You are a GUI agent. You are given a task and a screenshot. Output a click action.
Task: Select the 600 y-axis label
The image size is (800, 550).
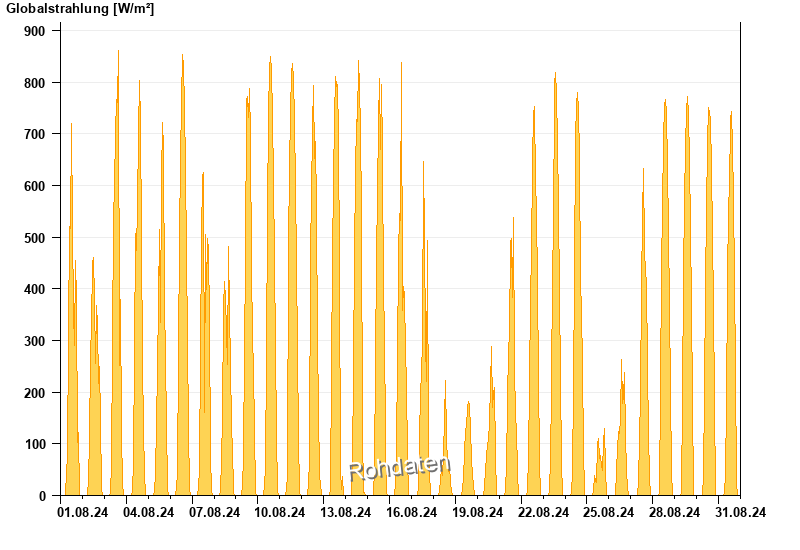[x=35, y=186]
